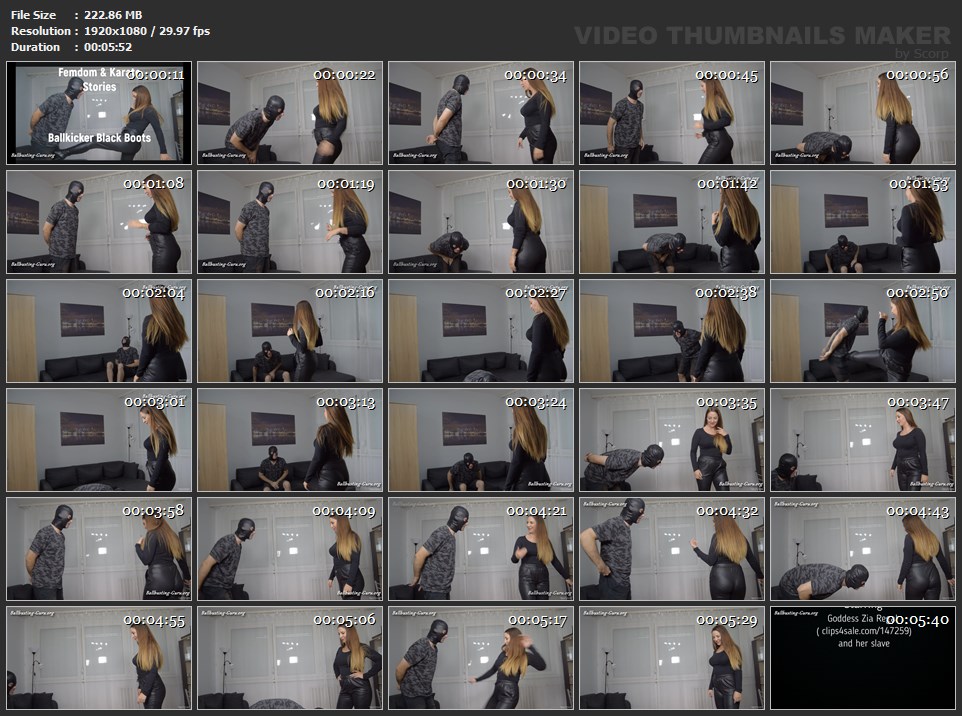Viewport: 962px width, 716px height.
Task: Open the thumbnail timestamped 00:04:32
Action: tap(672, 549)
